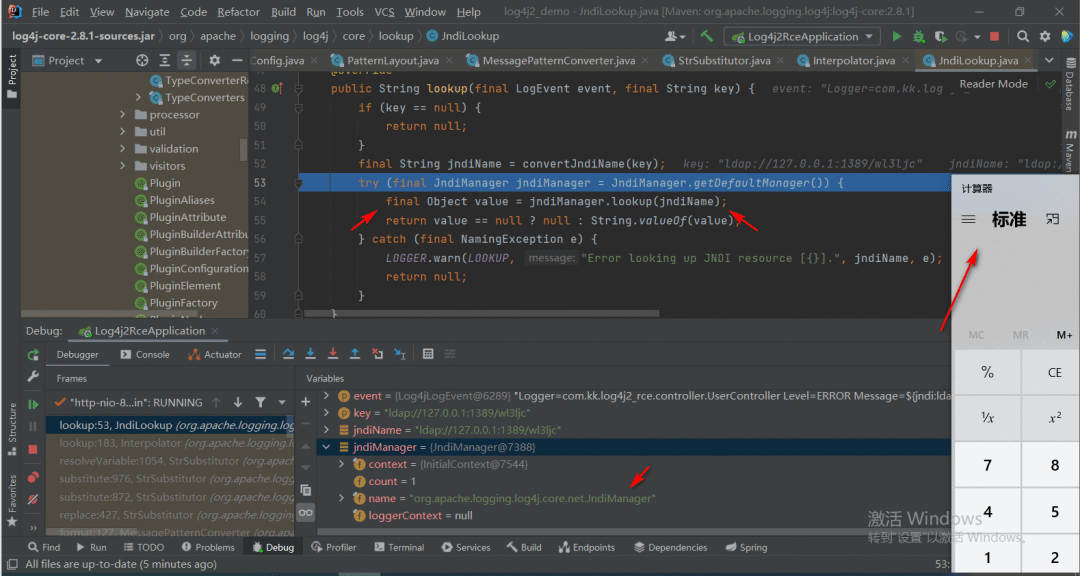Open the Log4j2RceApplication run configuration dropdown
1080x576 pixels.
(802, 37)
